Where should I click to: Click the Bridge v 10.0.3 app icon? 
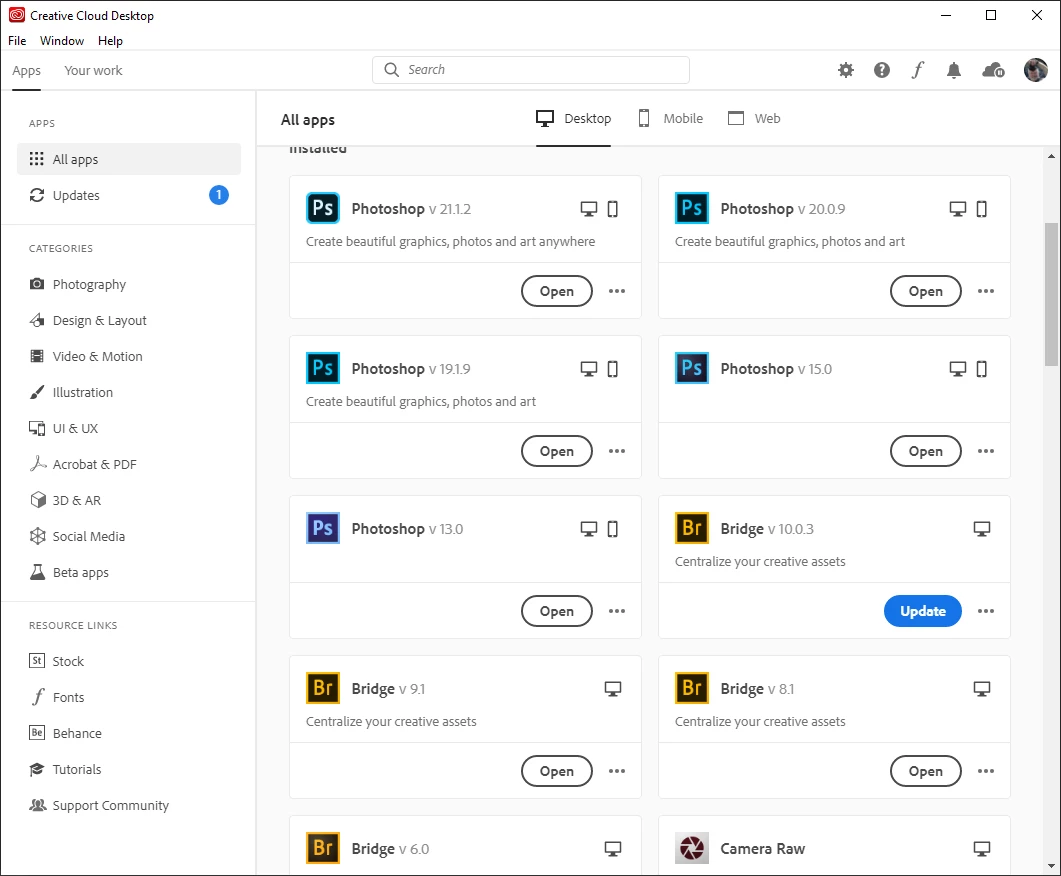692,528
